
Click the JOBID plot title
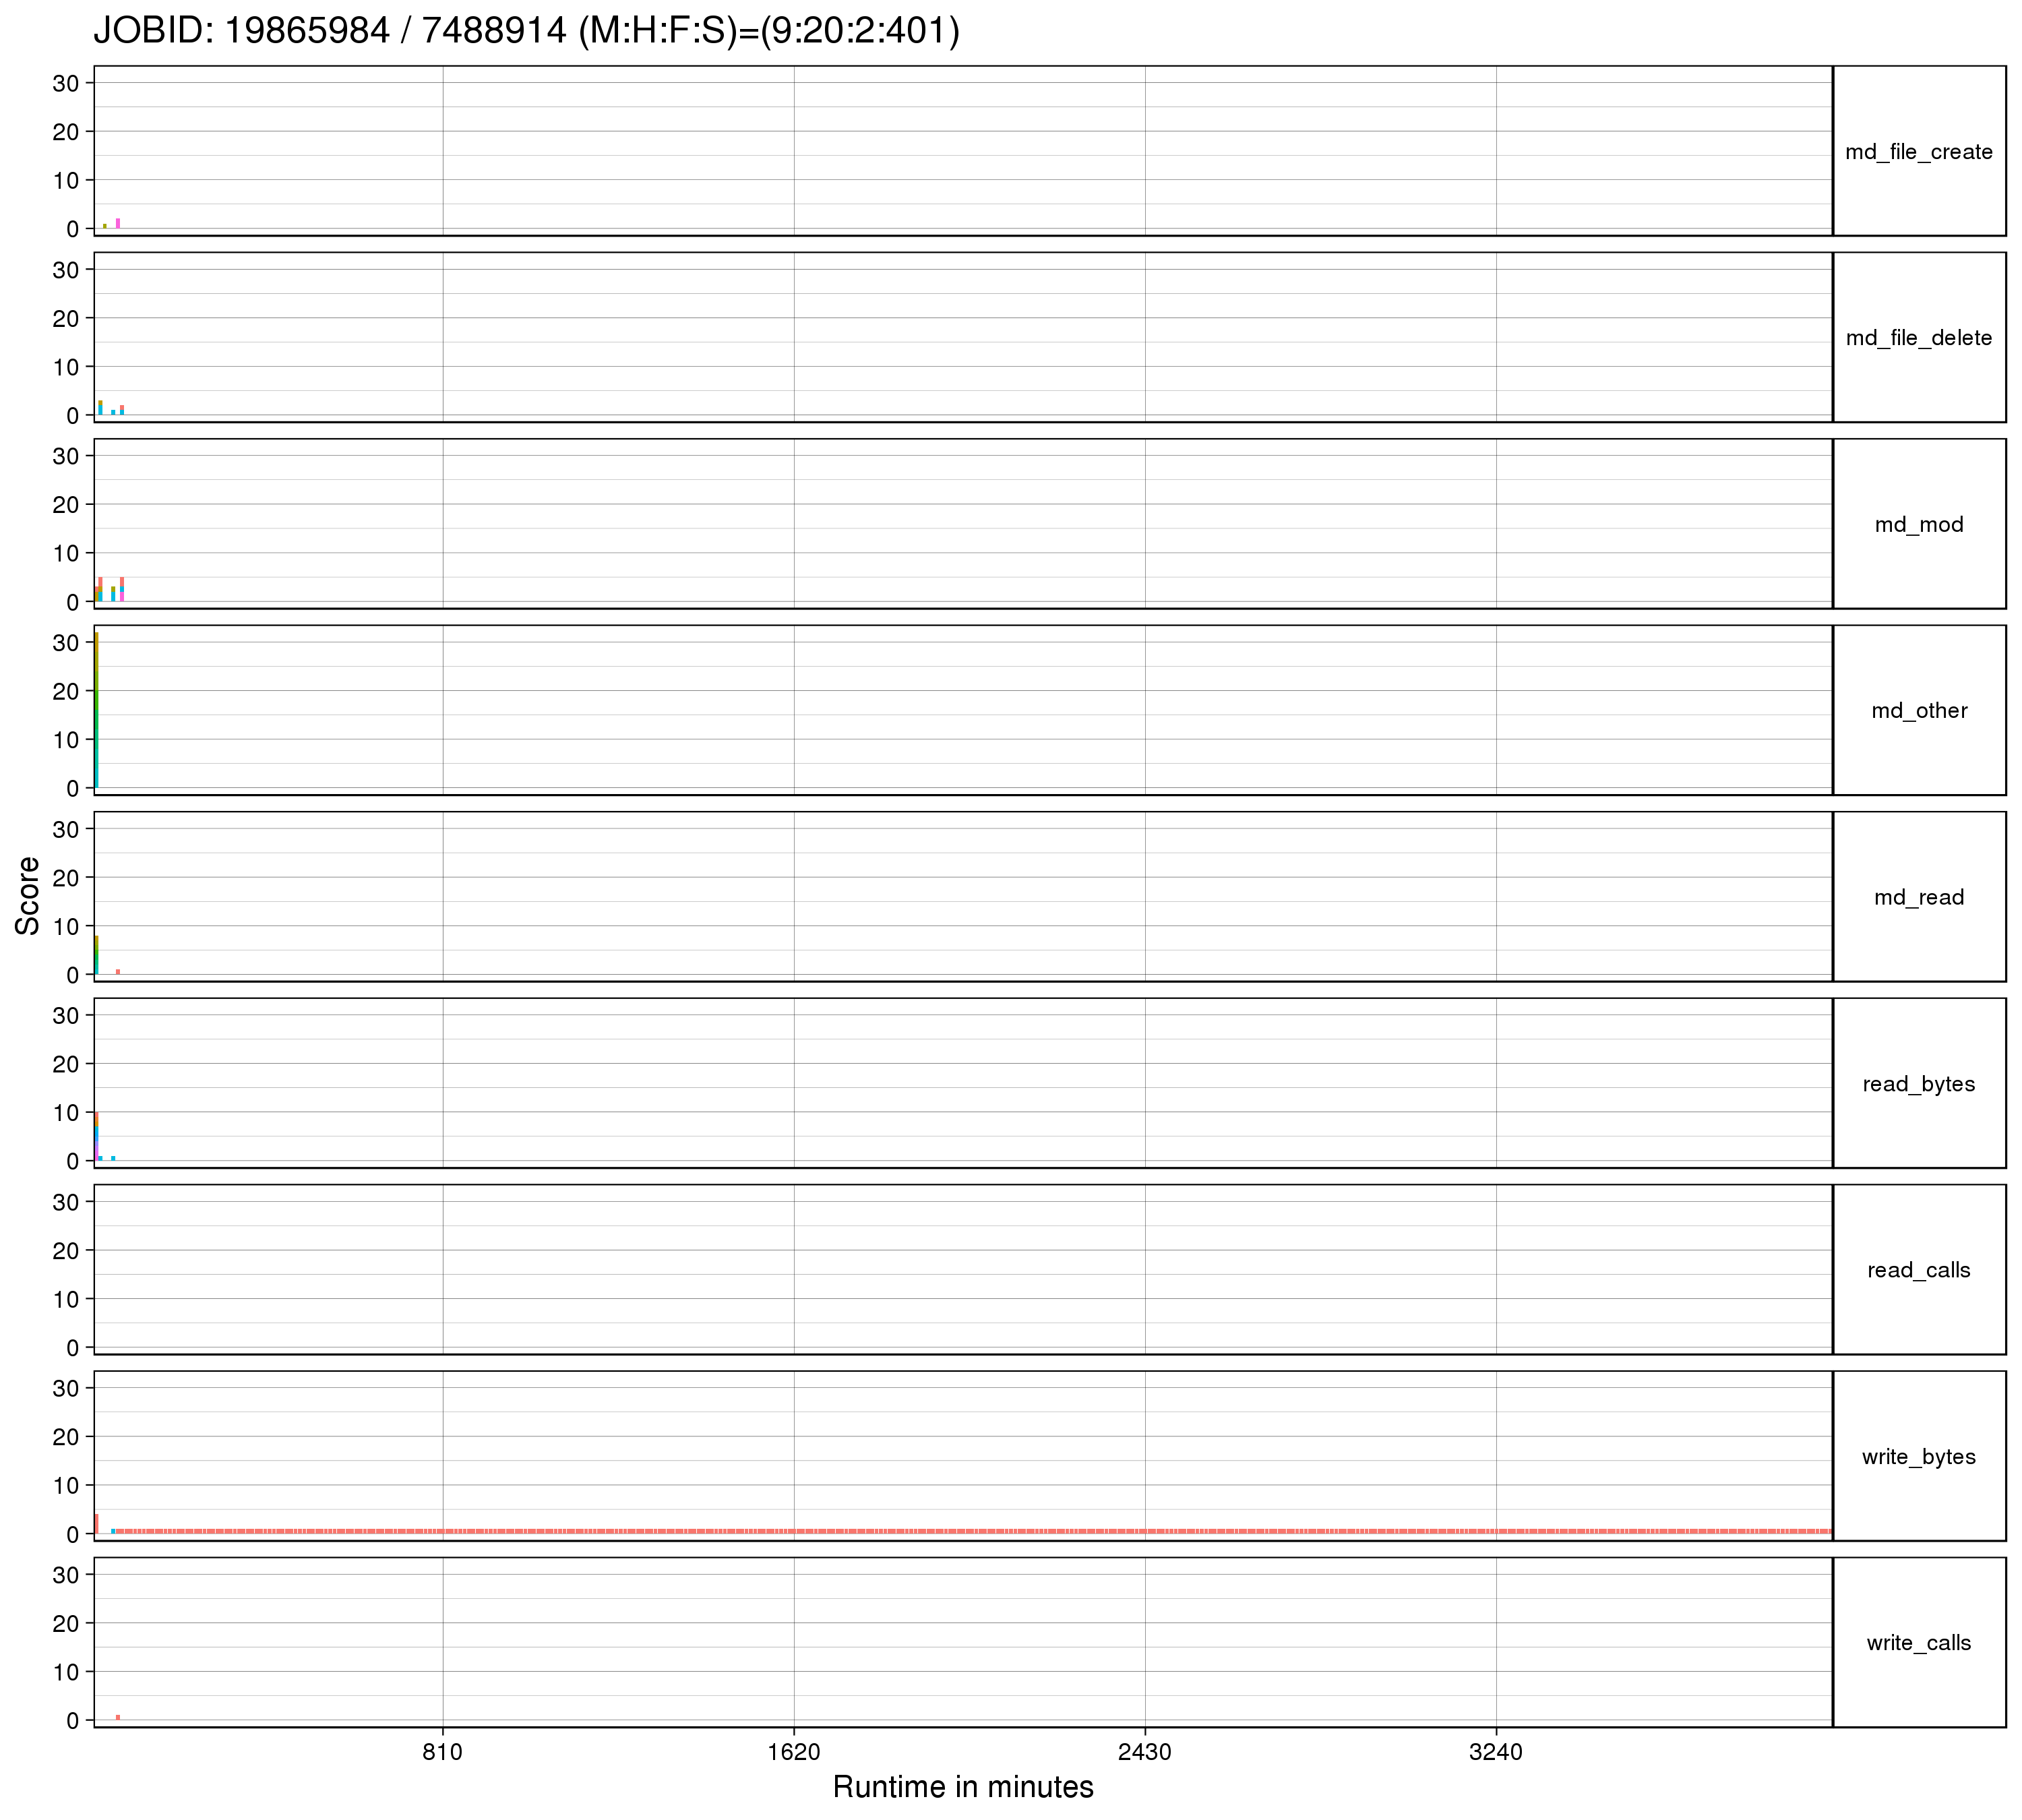click(x=526, y=31)
